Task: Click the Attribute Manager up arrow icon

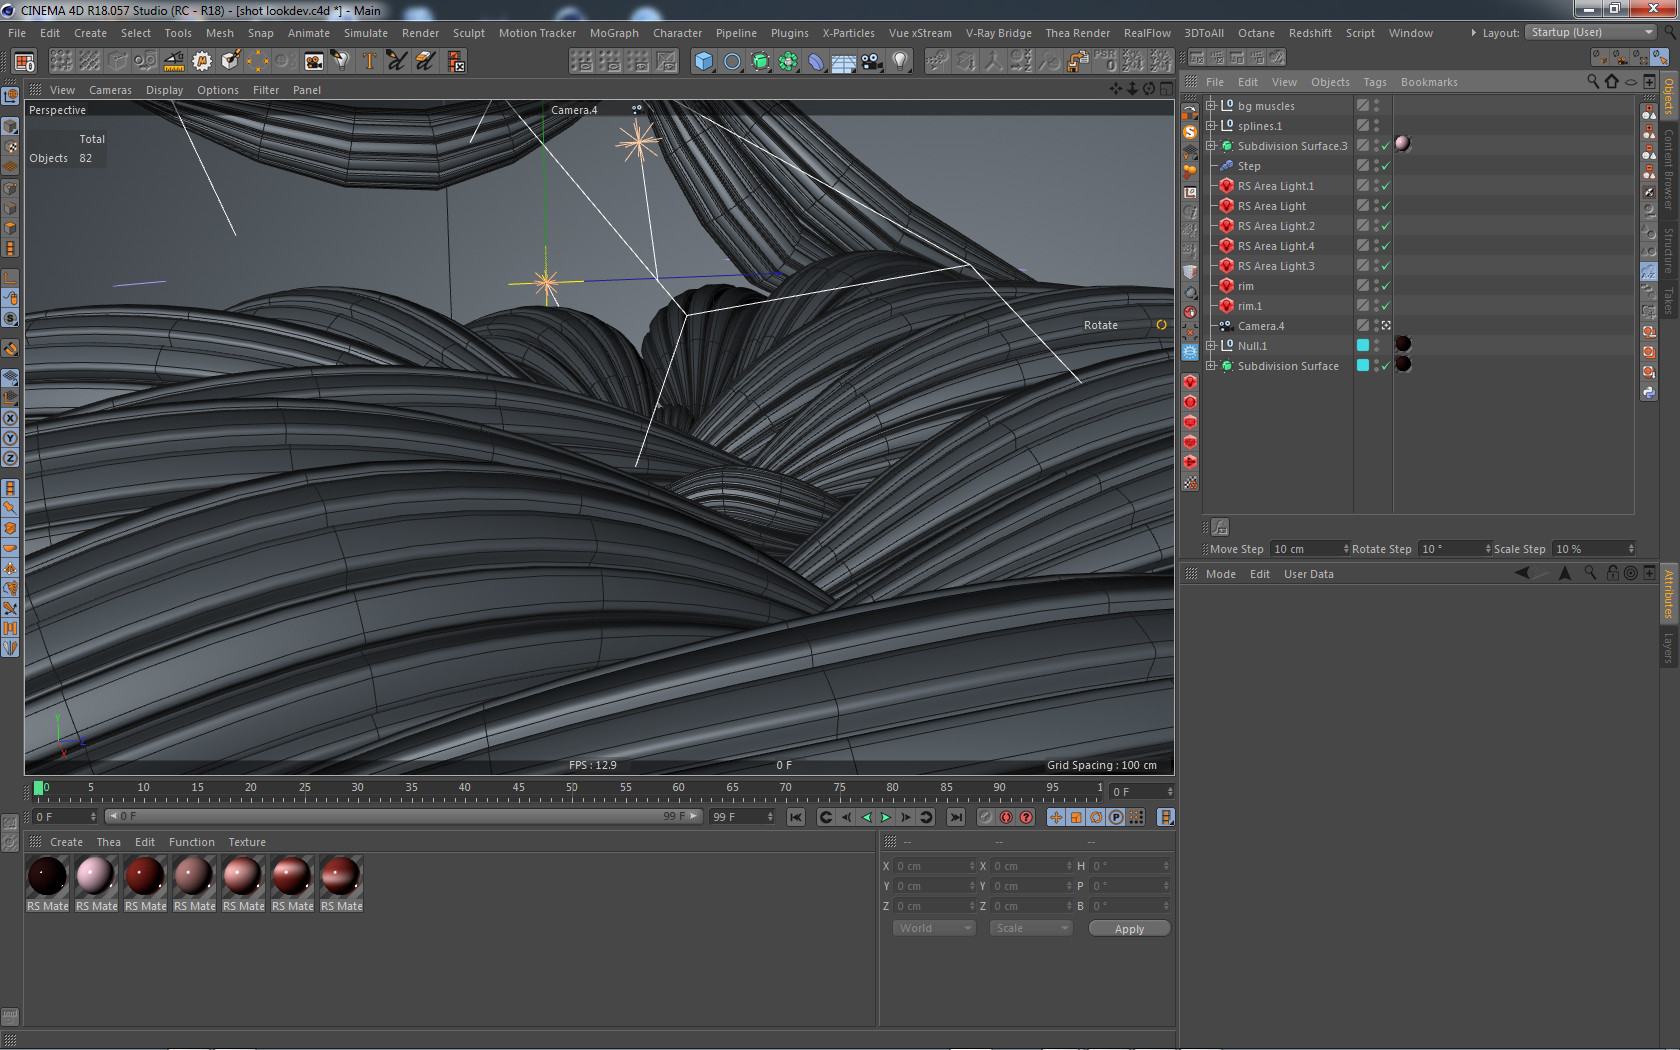Action: point(1565,573)
